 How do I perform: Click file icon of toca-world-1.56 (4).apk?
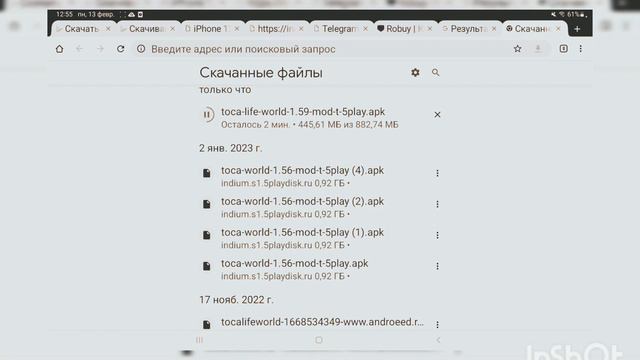(207, 173)
